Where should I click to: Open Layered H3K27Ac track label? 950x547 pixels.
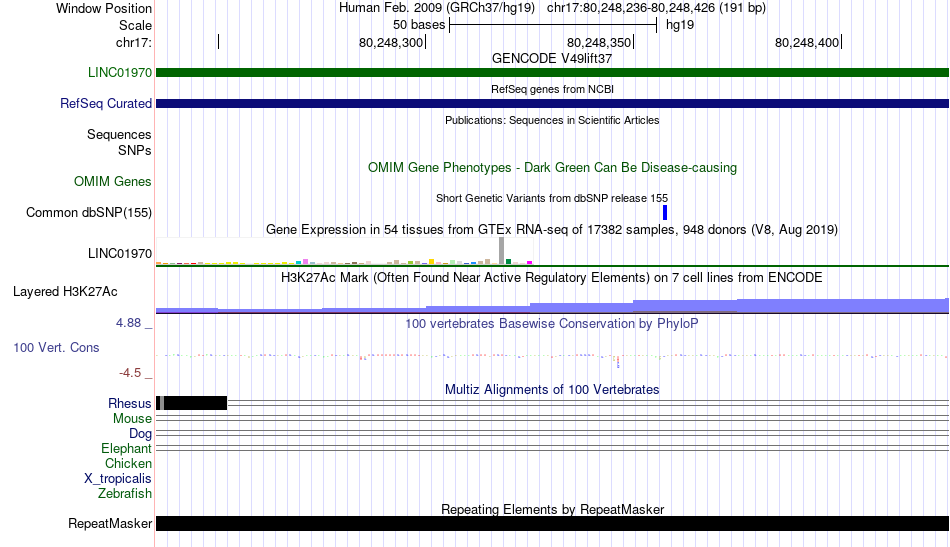point(65,291)
